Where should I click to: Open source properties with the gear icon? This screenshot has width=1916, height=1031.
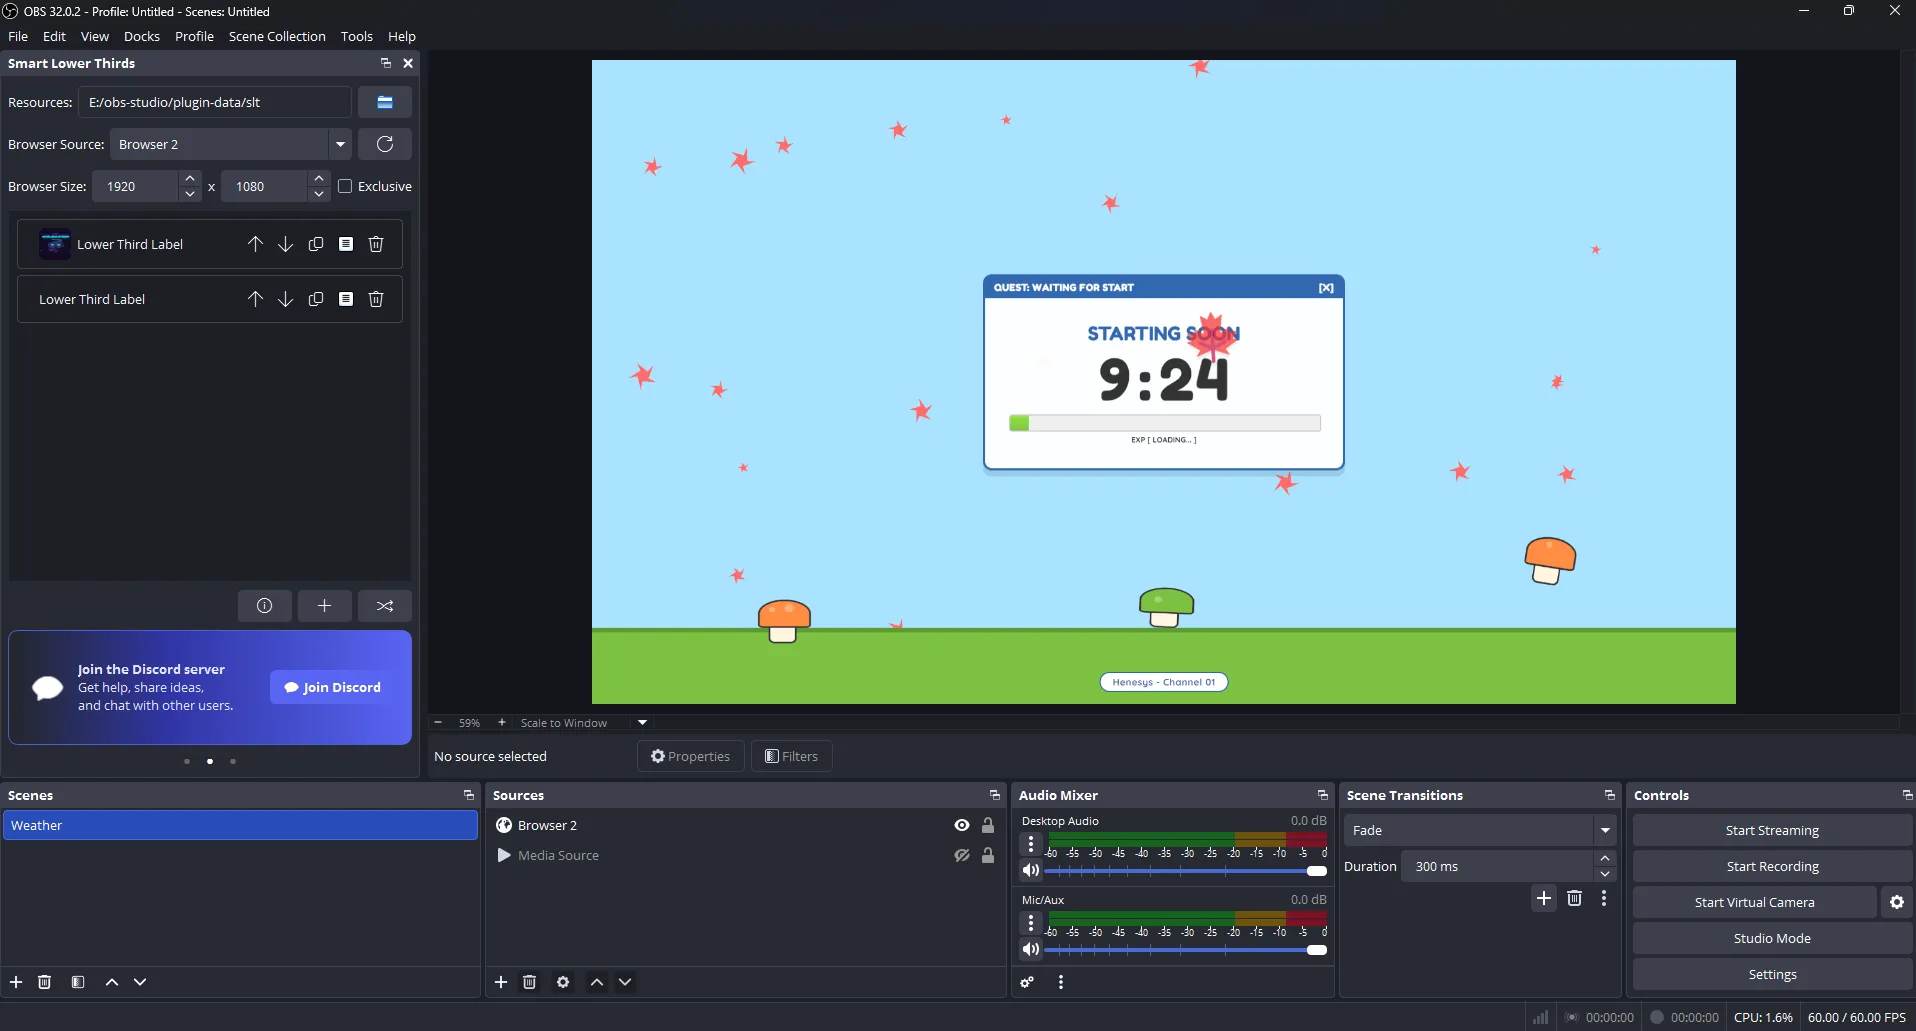tap(563, 982)
